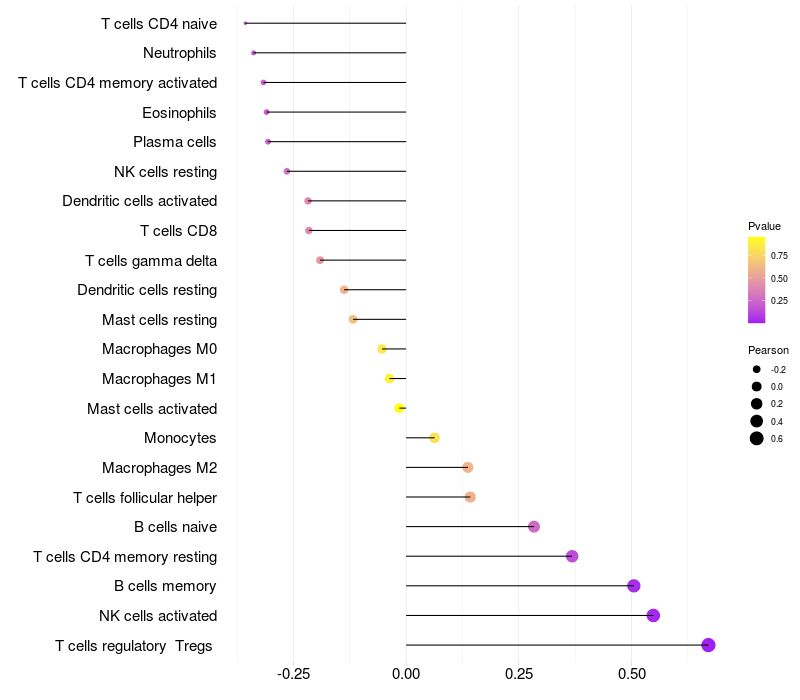Click the Pearson 0.6 size legend dot
The image size is (800, 700).
[757, 438]
